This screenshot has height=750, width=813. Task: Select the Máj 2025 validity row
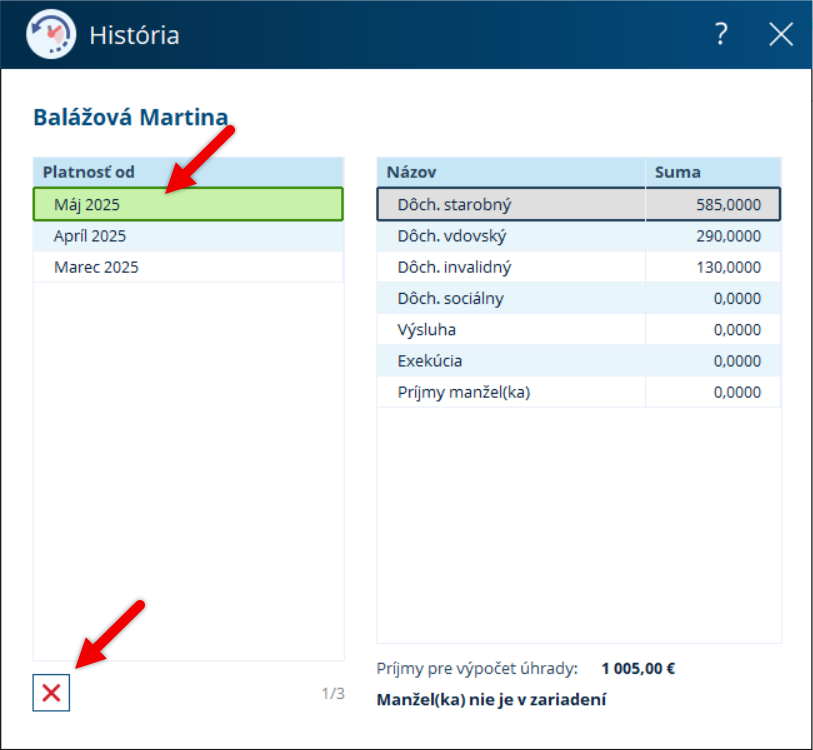click(188, 204)
